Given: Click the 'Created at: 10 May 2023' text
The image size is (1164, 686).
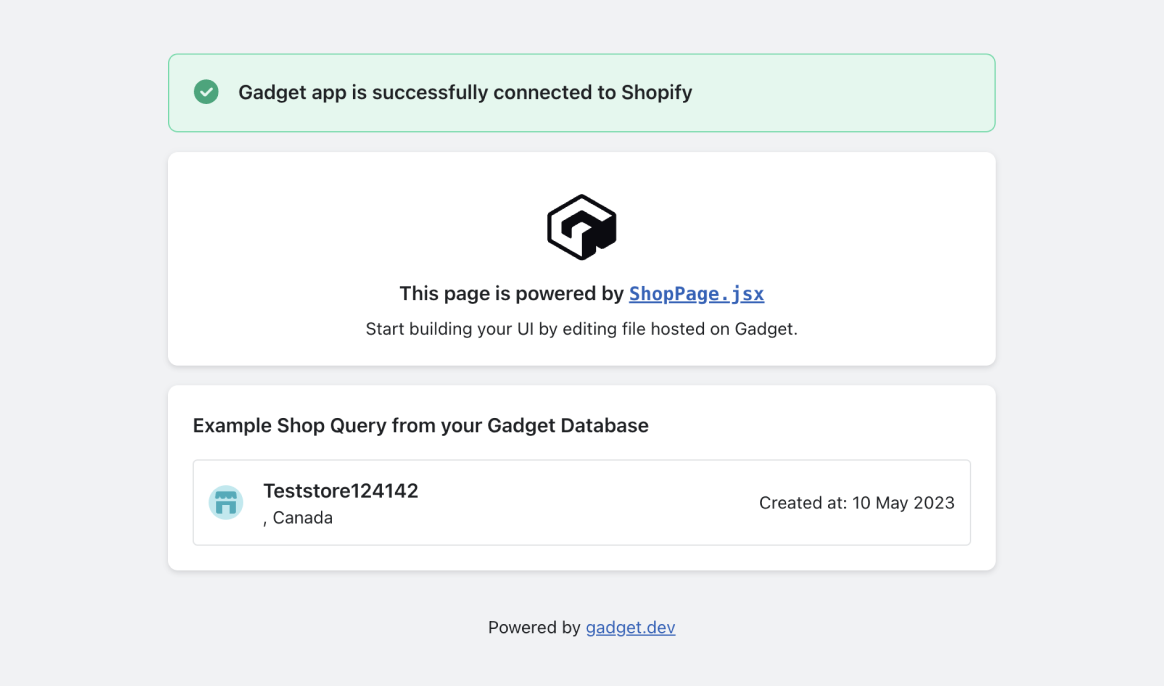Looking at the screenshot, I should 857,503.
